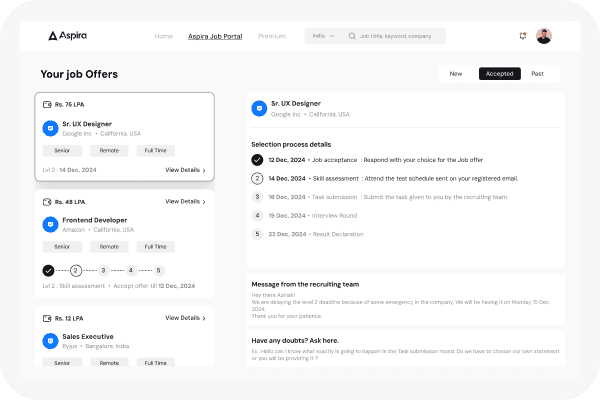Click Full Time tag on Sr. UX Designer card
Screen dimensions: 600x400
(x=156, y=150)
